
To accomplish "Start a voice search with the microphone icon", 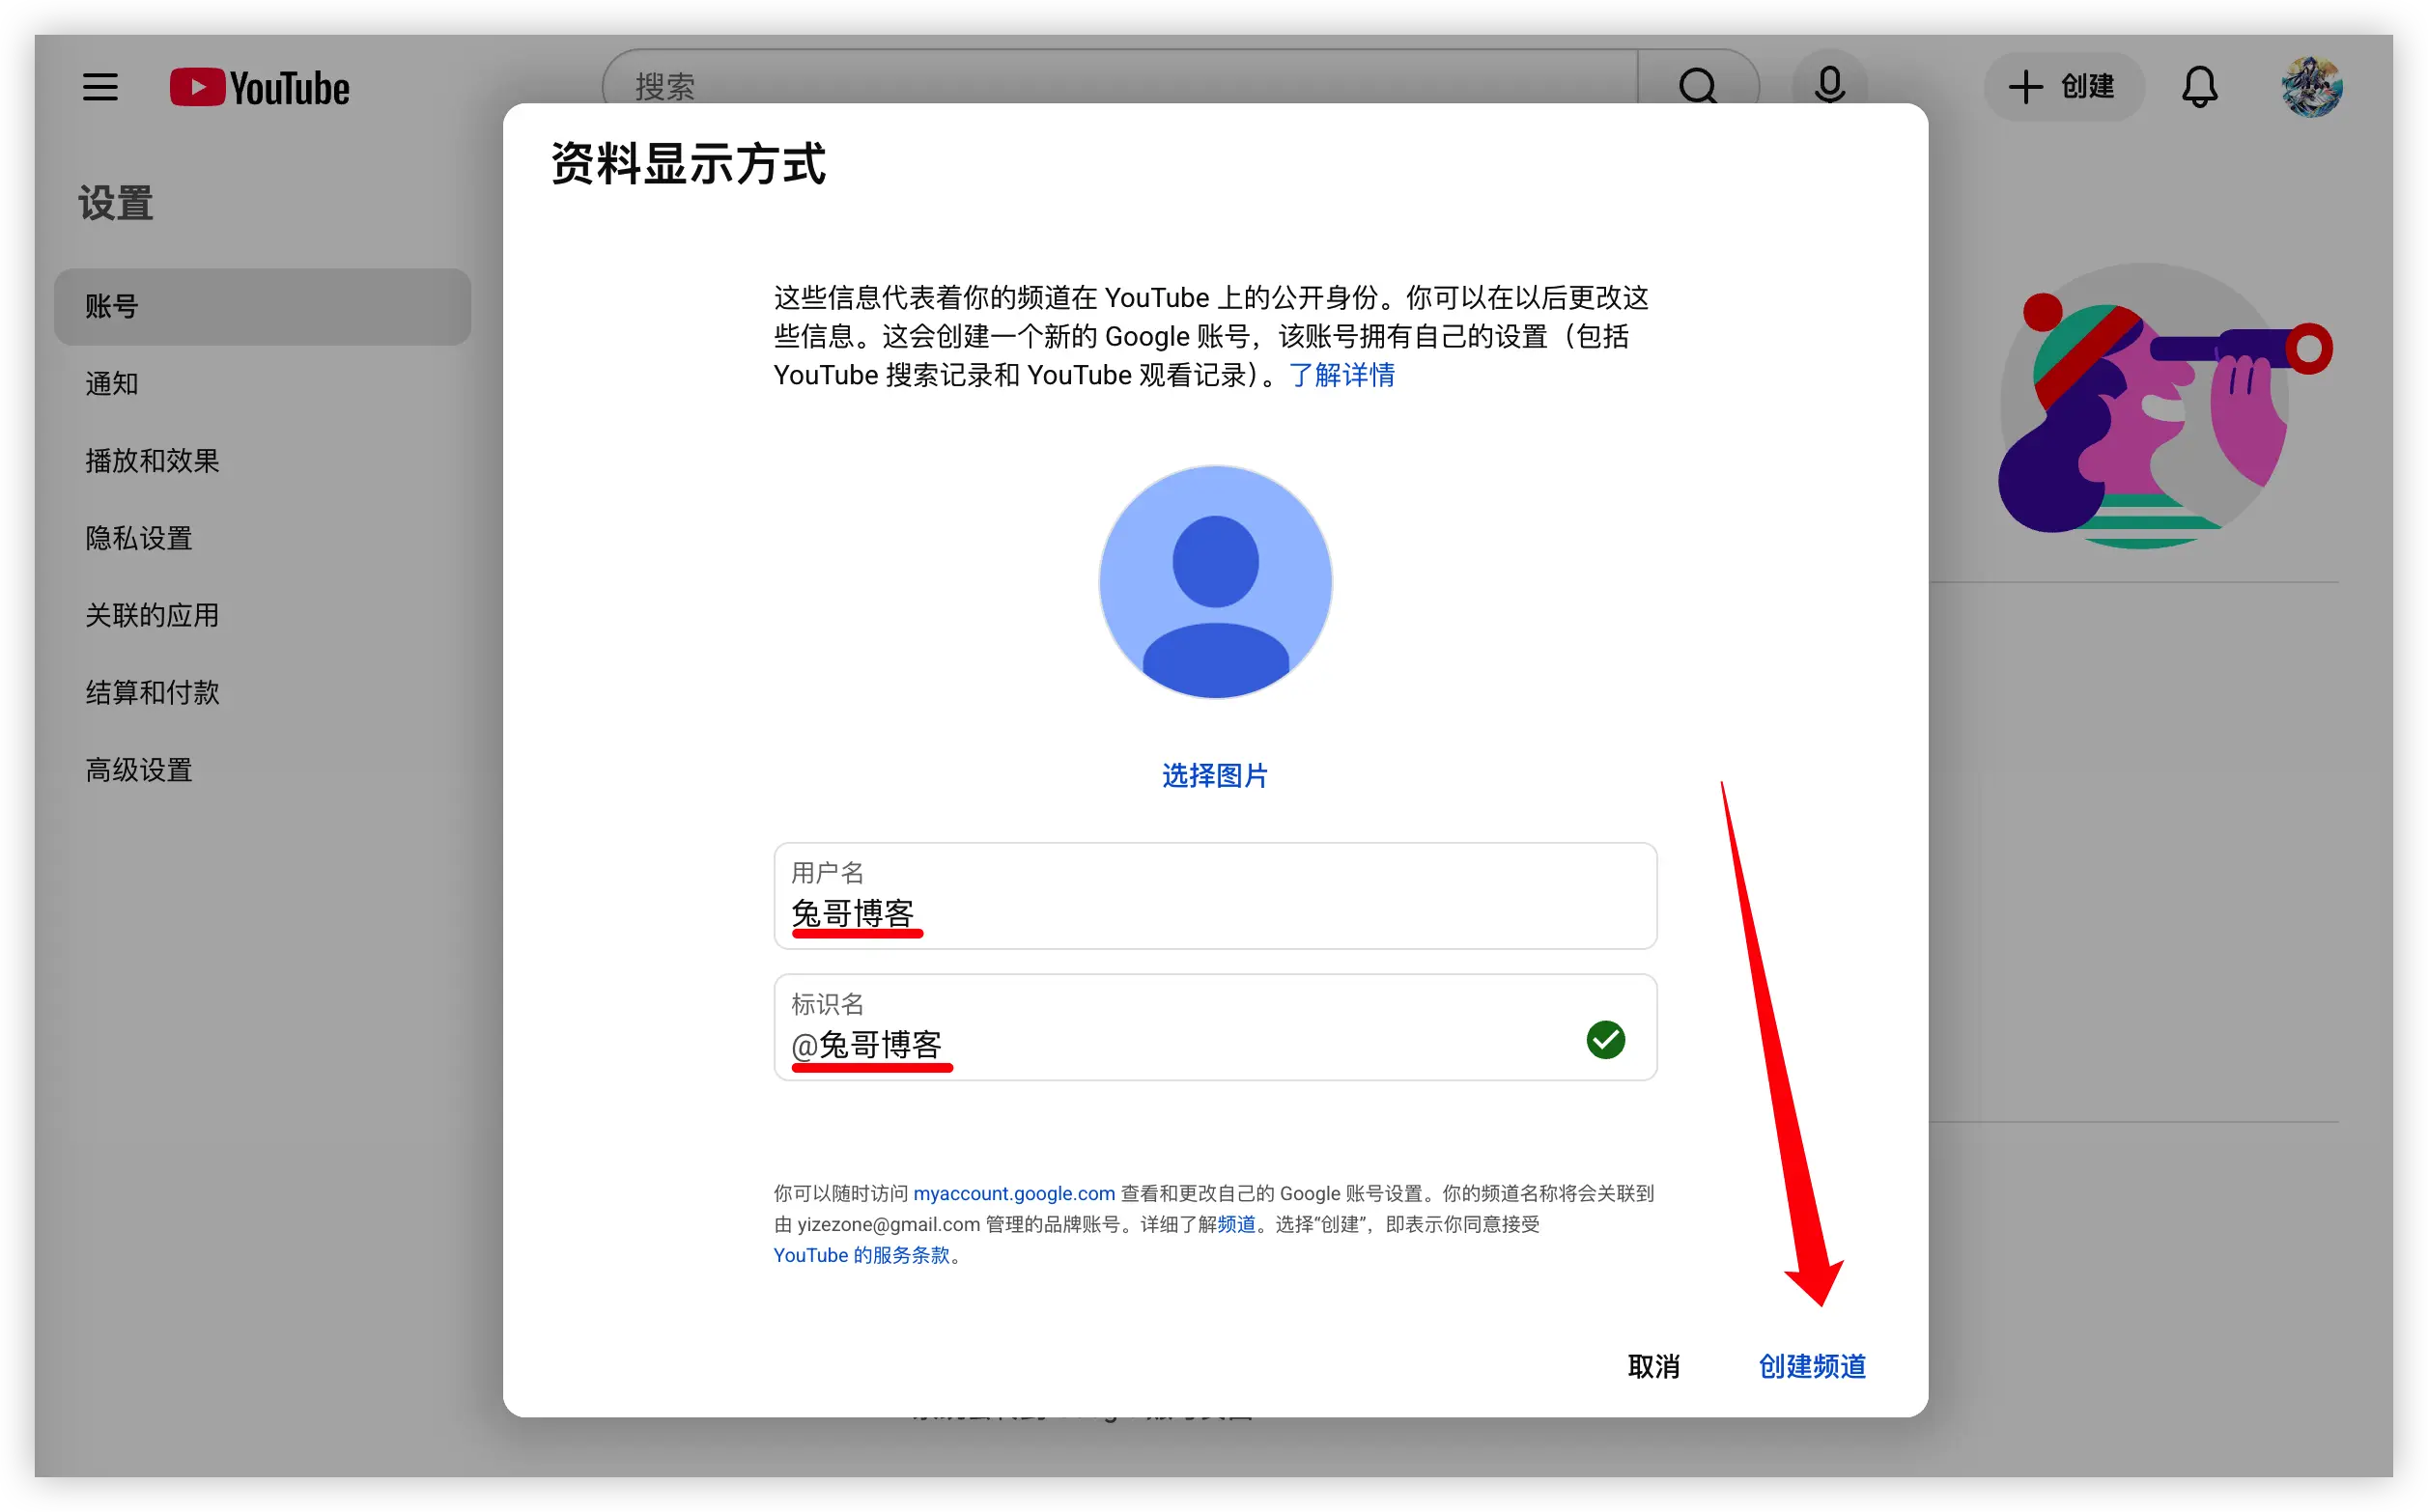I will [1829, 85].
